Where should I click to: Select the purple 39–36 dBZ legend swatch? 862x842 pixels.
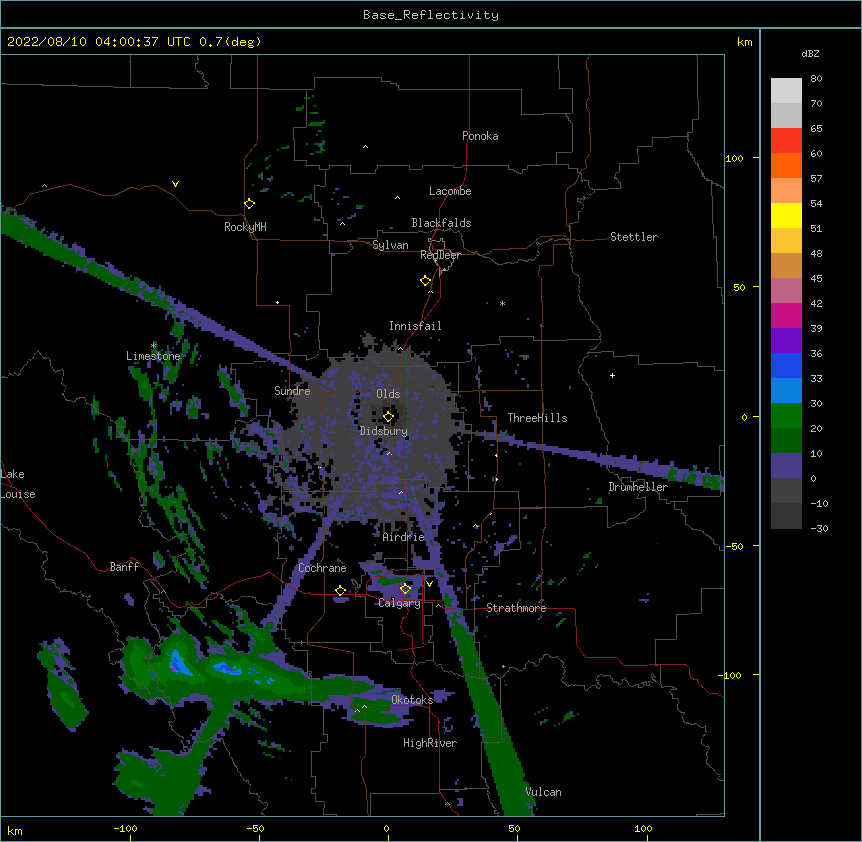tap(786, 341)
